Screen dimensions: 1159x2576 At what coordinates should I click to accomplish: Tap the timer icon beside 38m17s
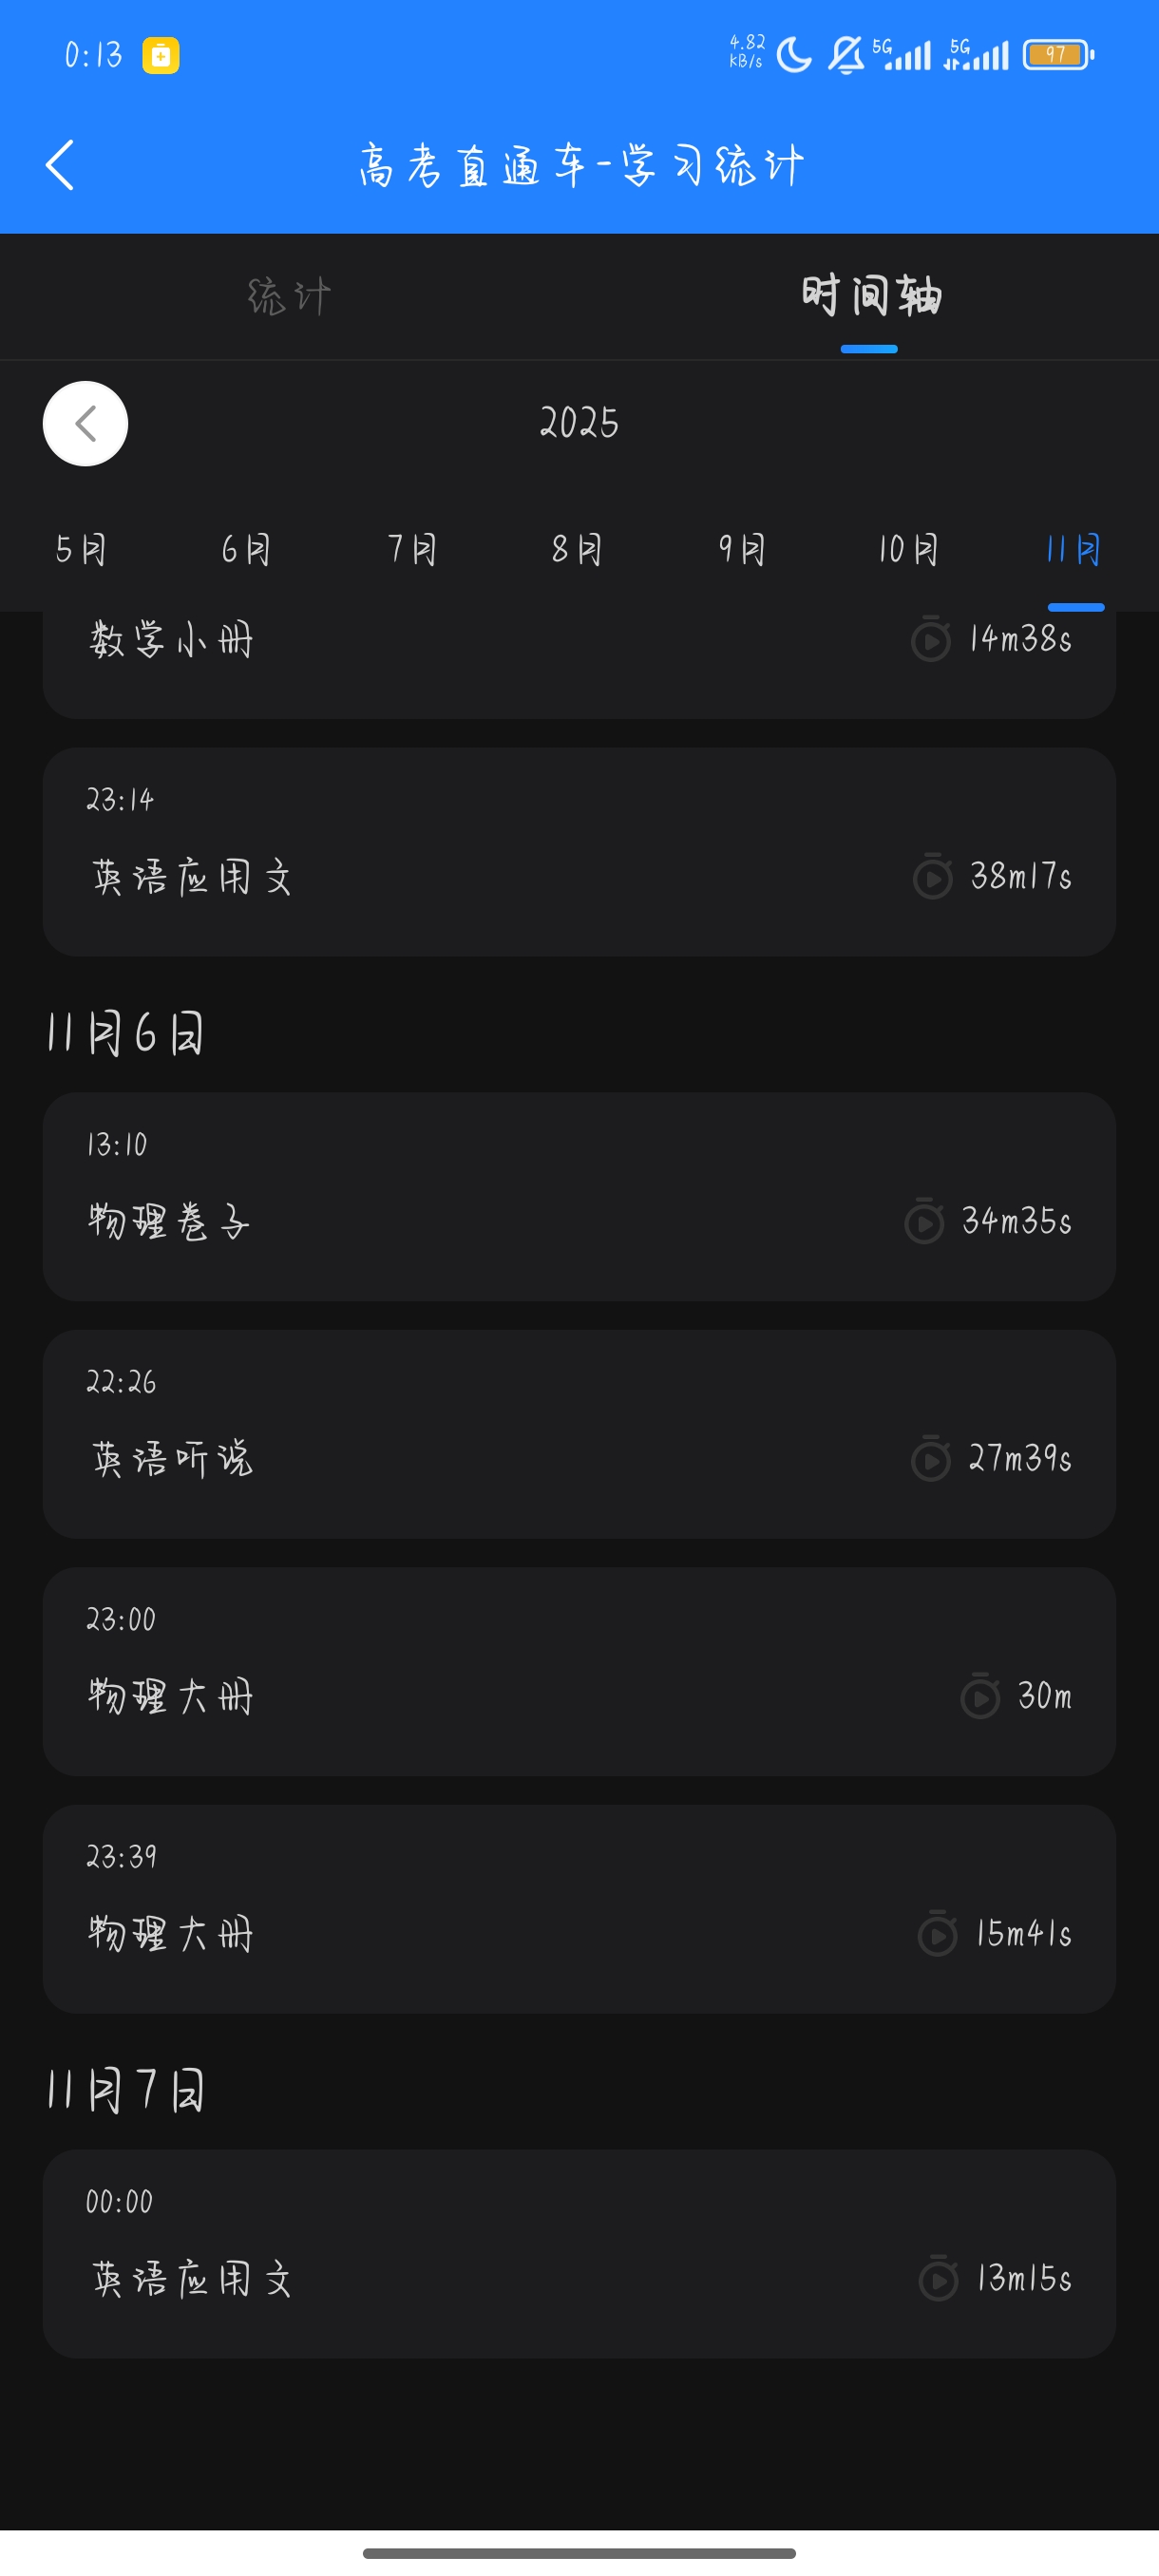[932, 877]
